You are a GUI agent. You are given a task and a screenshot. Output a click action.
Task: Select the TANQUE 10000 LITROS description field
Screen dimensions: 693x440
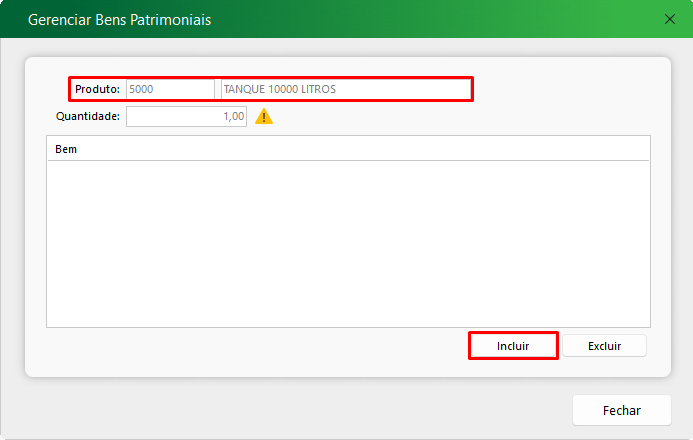(344, 89)
